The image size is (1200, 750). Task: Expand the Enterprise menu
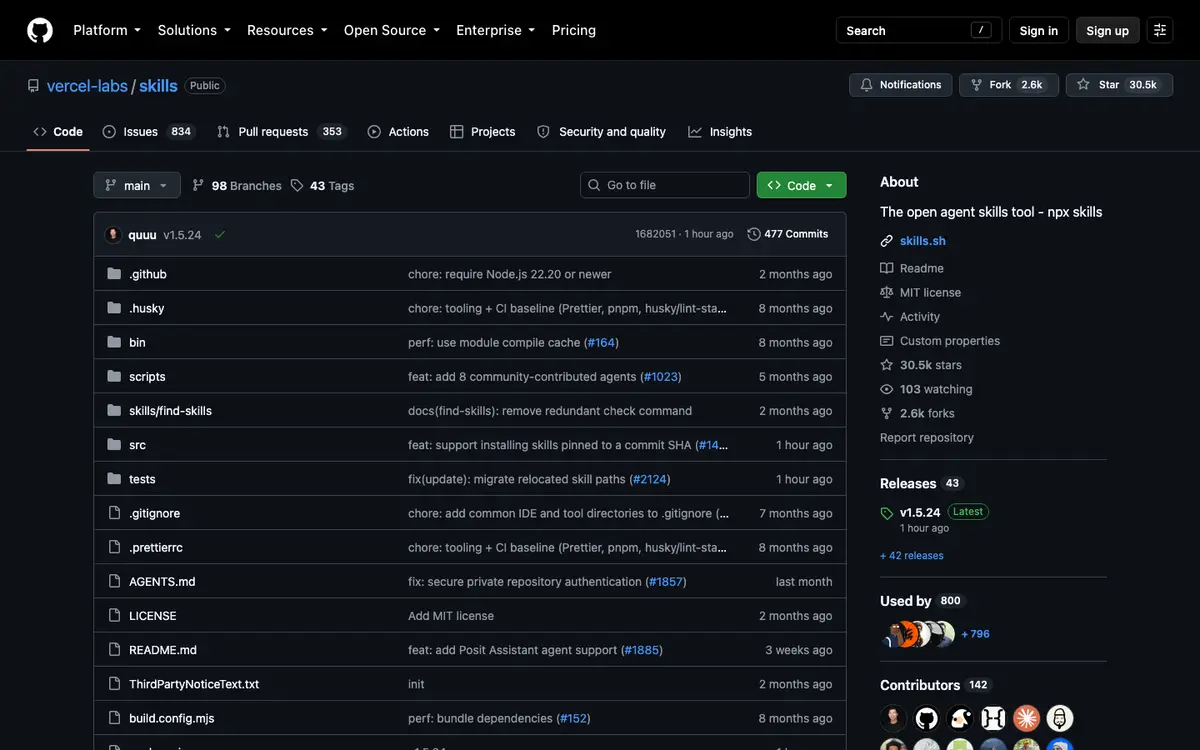pyautogui.click(x=496, y=30)
